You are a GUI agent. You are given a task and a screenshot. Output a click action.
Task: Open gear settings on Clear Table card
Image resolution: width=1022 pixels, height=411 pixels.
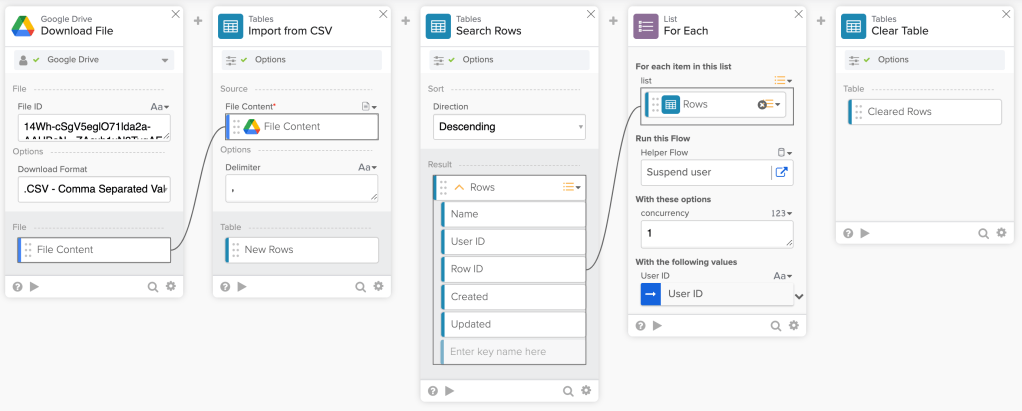(x=1001, y=233)
